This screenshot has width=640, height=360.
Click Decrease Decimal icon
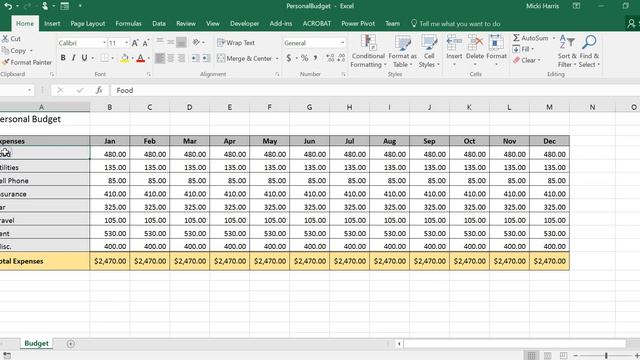[341, 58]
